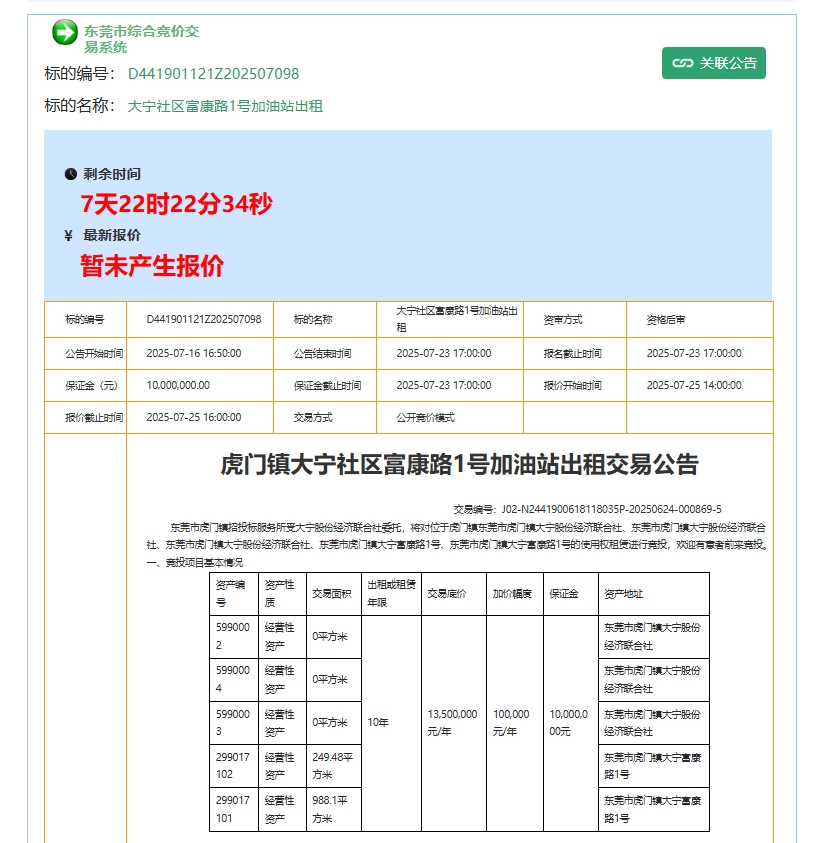Click the 公开竞价模式 cell
Viewport: 826px width, 843px height.
450,418
